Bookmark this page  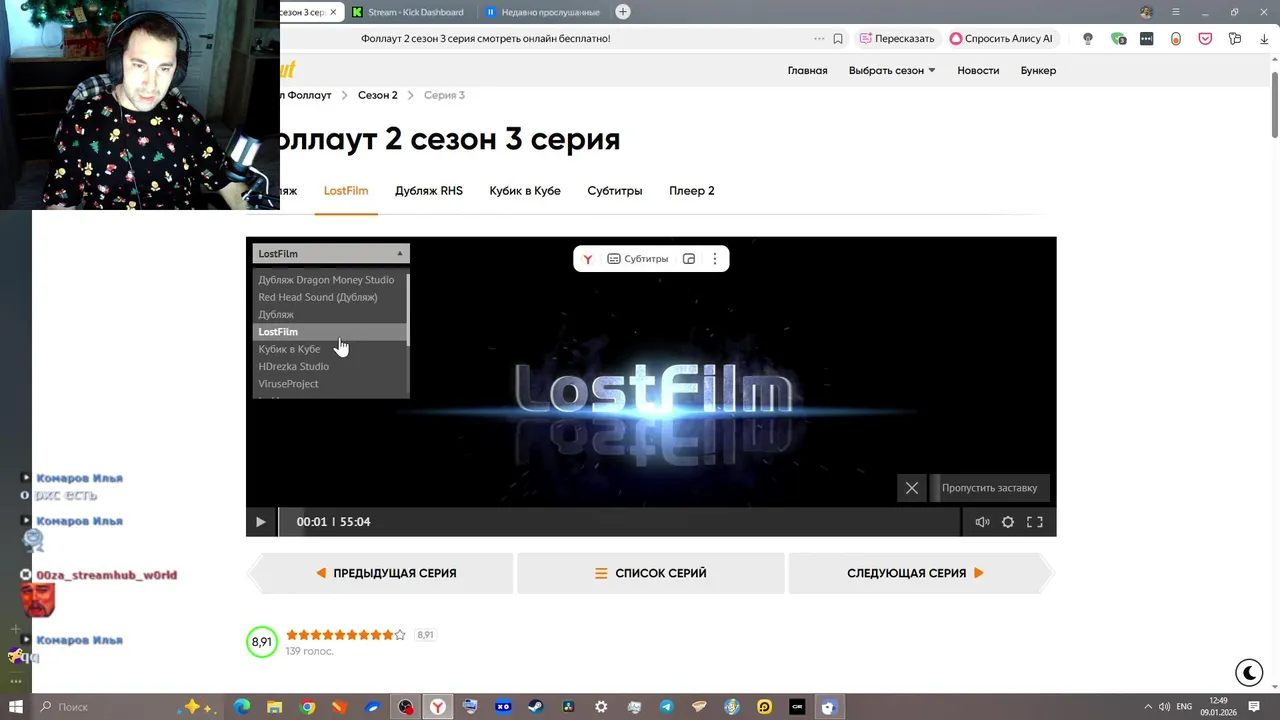tap(838, 39)
